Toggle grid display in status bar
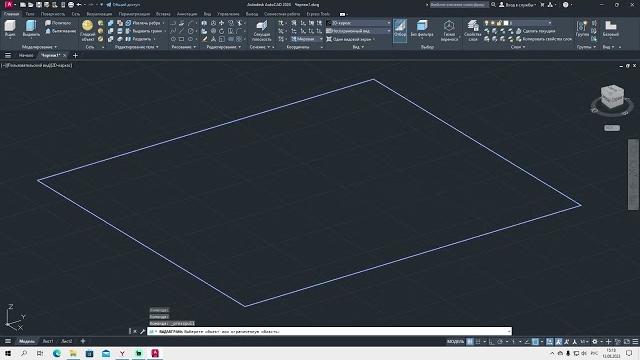The image size is (640, 360). pos(470,341)
